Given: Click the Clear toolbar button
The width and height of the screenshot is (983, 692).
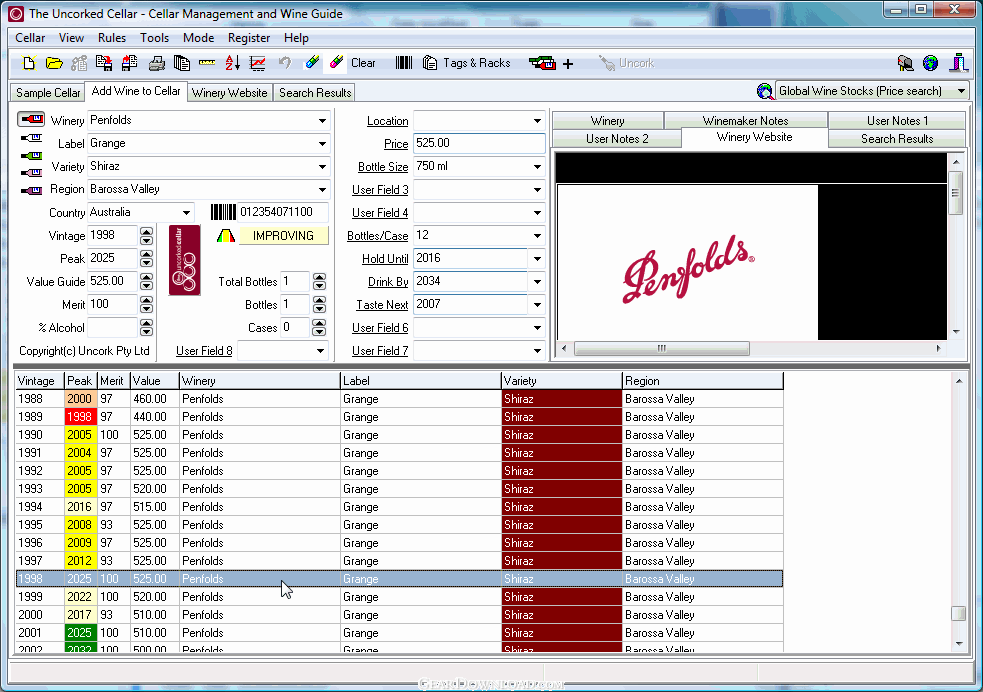Looking at the screenshot, I should click(363, 63).
